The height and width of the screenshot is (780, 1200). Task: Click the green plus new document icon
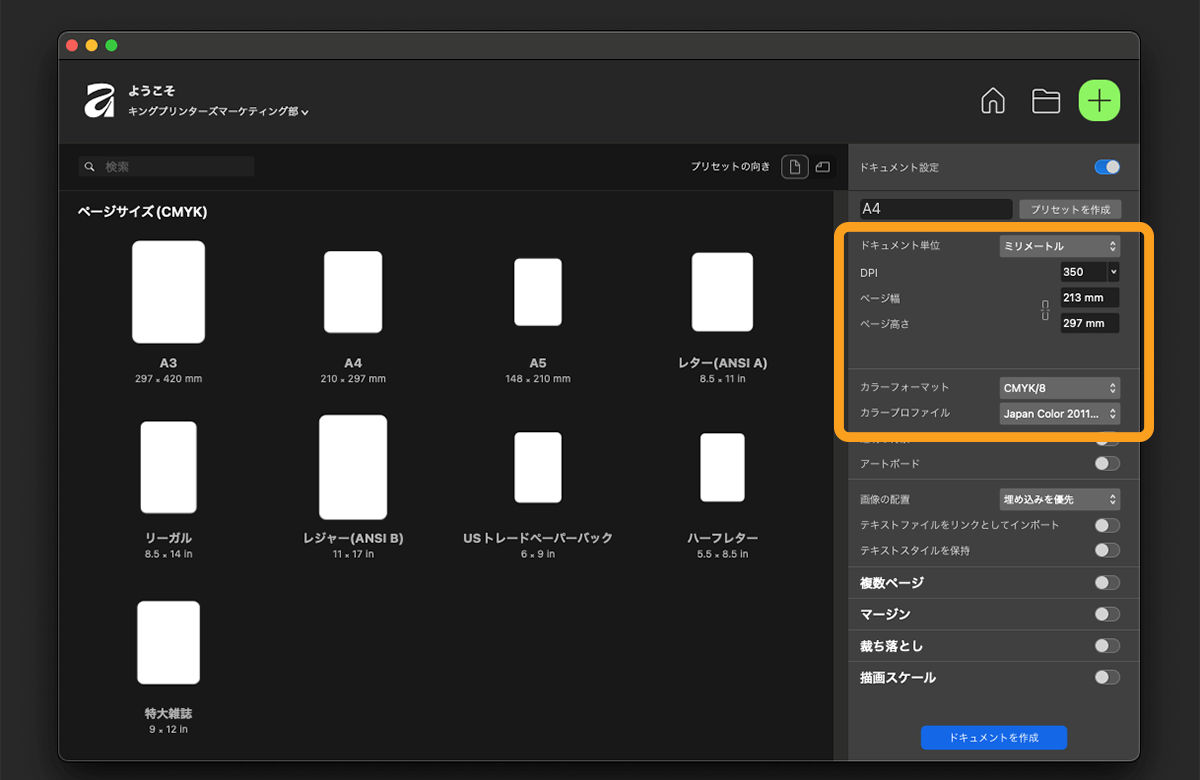tap(1099, 101)
